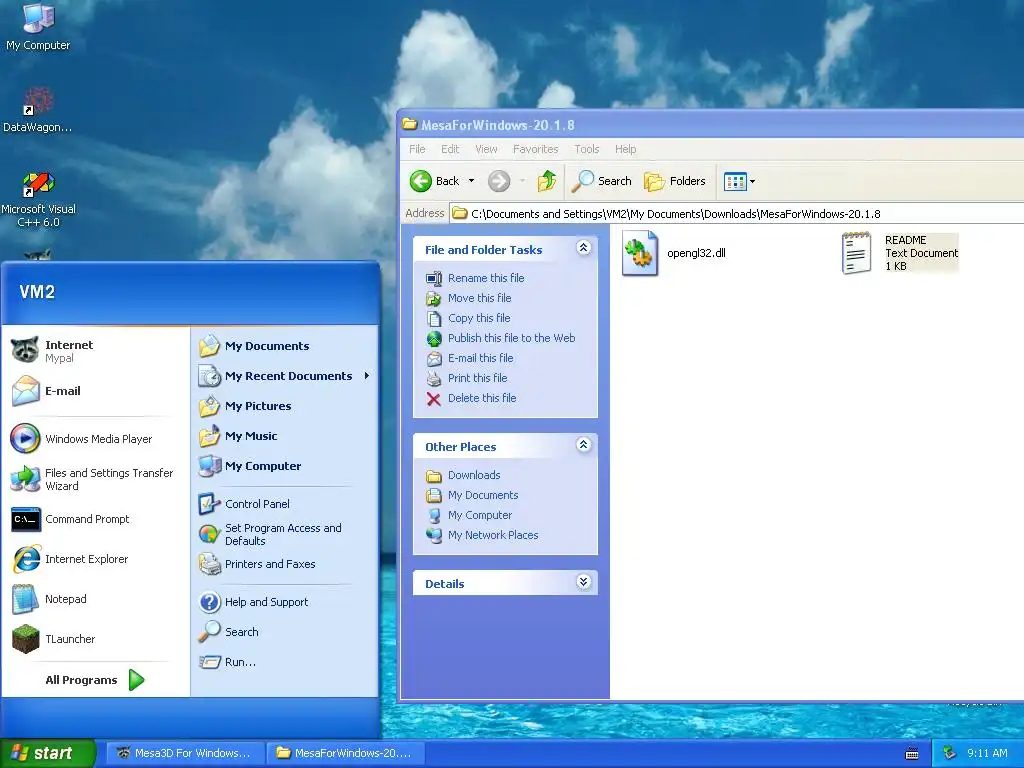
Task: Launch TLauncher from Start menu
Action: [54, 639]
